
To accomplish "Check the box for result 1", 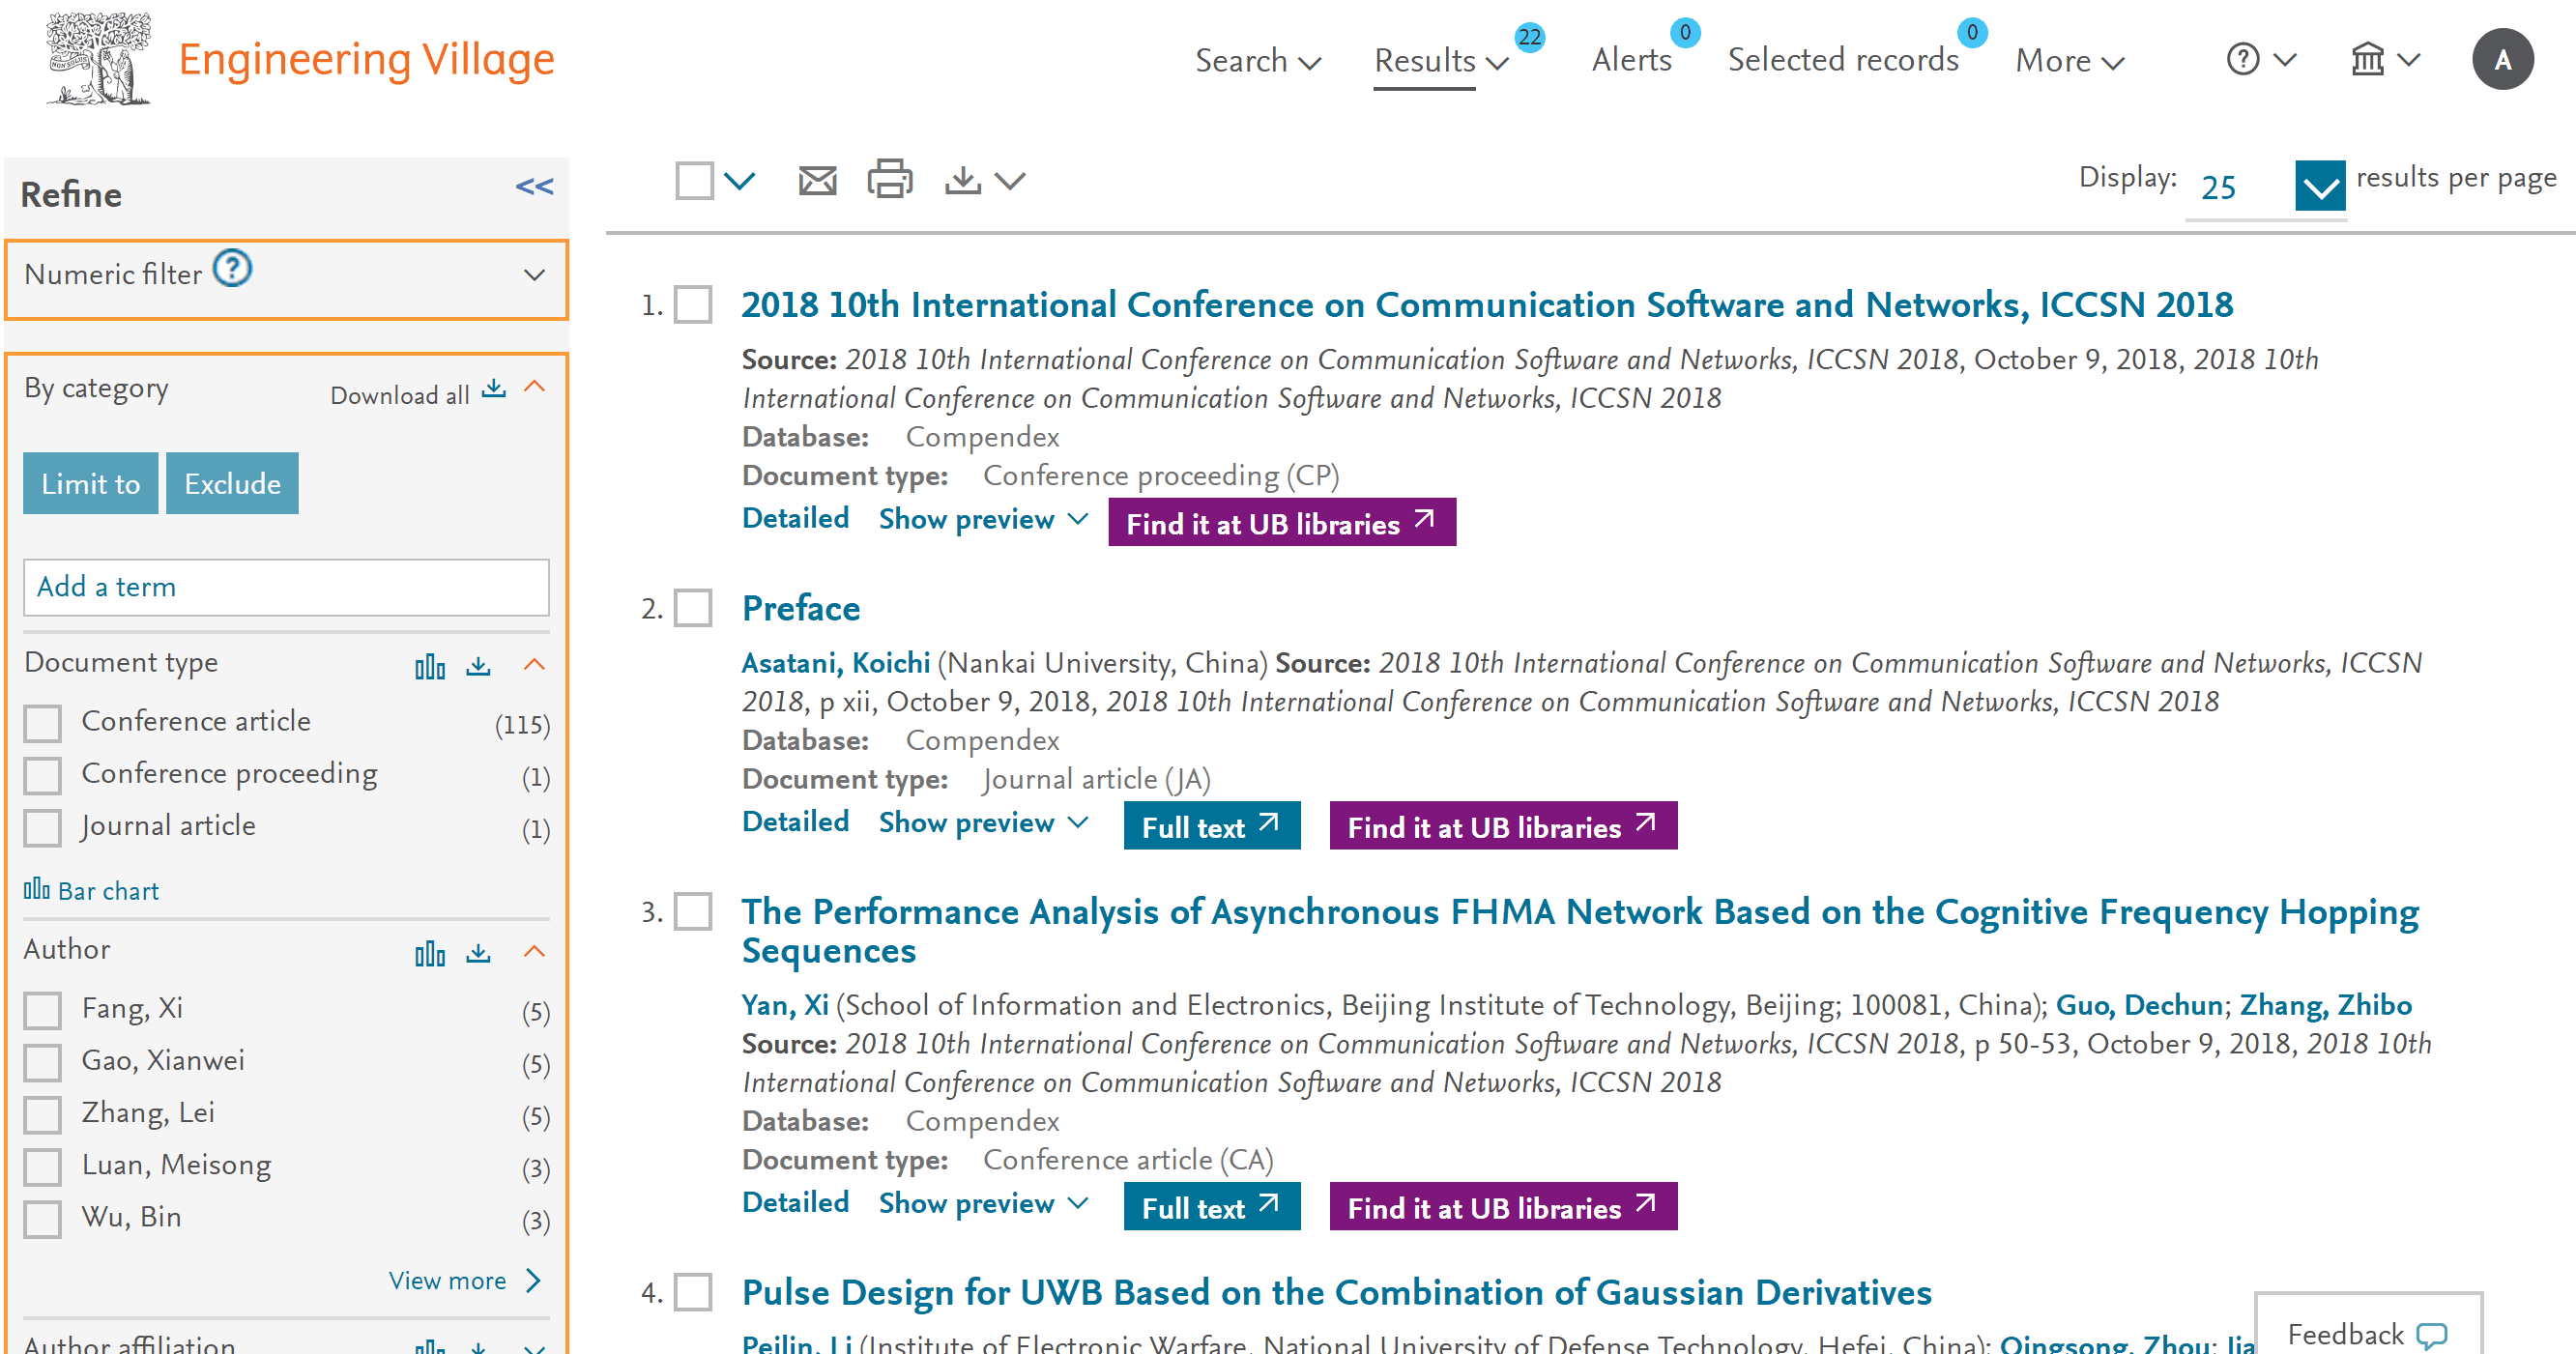I will (693, 305).
